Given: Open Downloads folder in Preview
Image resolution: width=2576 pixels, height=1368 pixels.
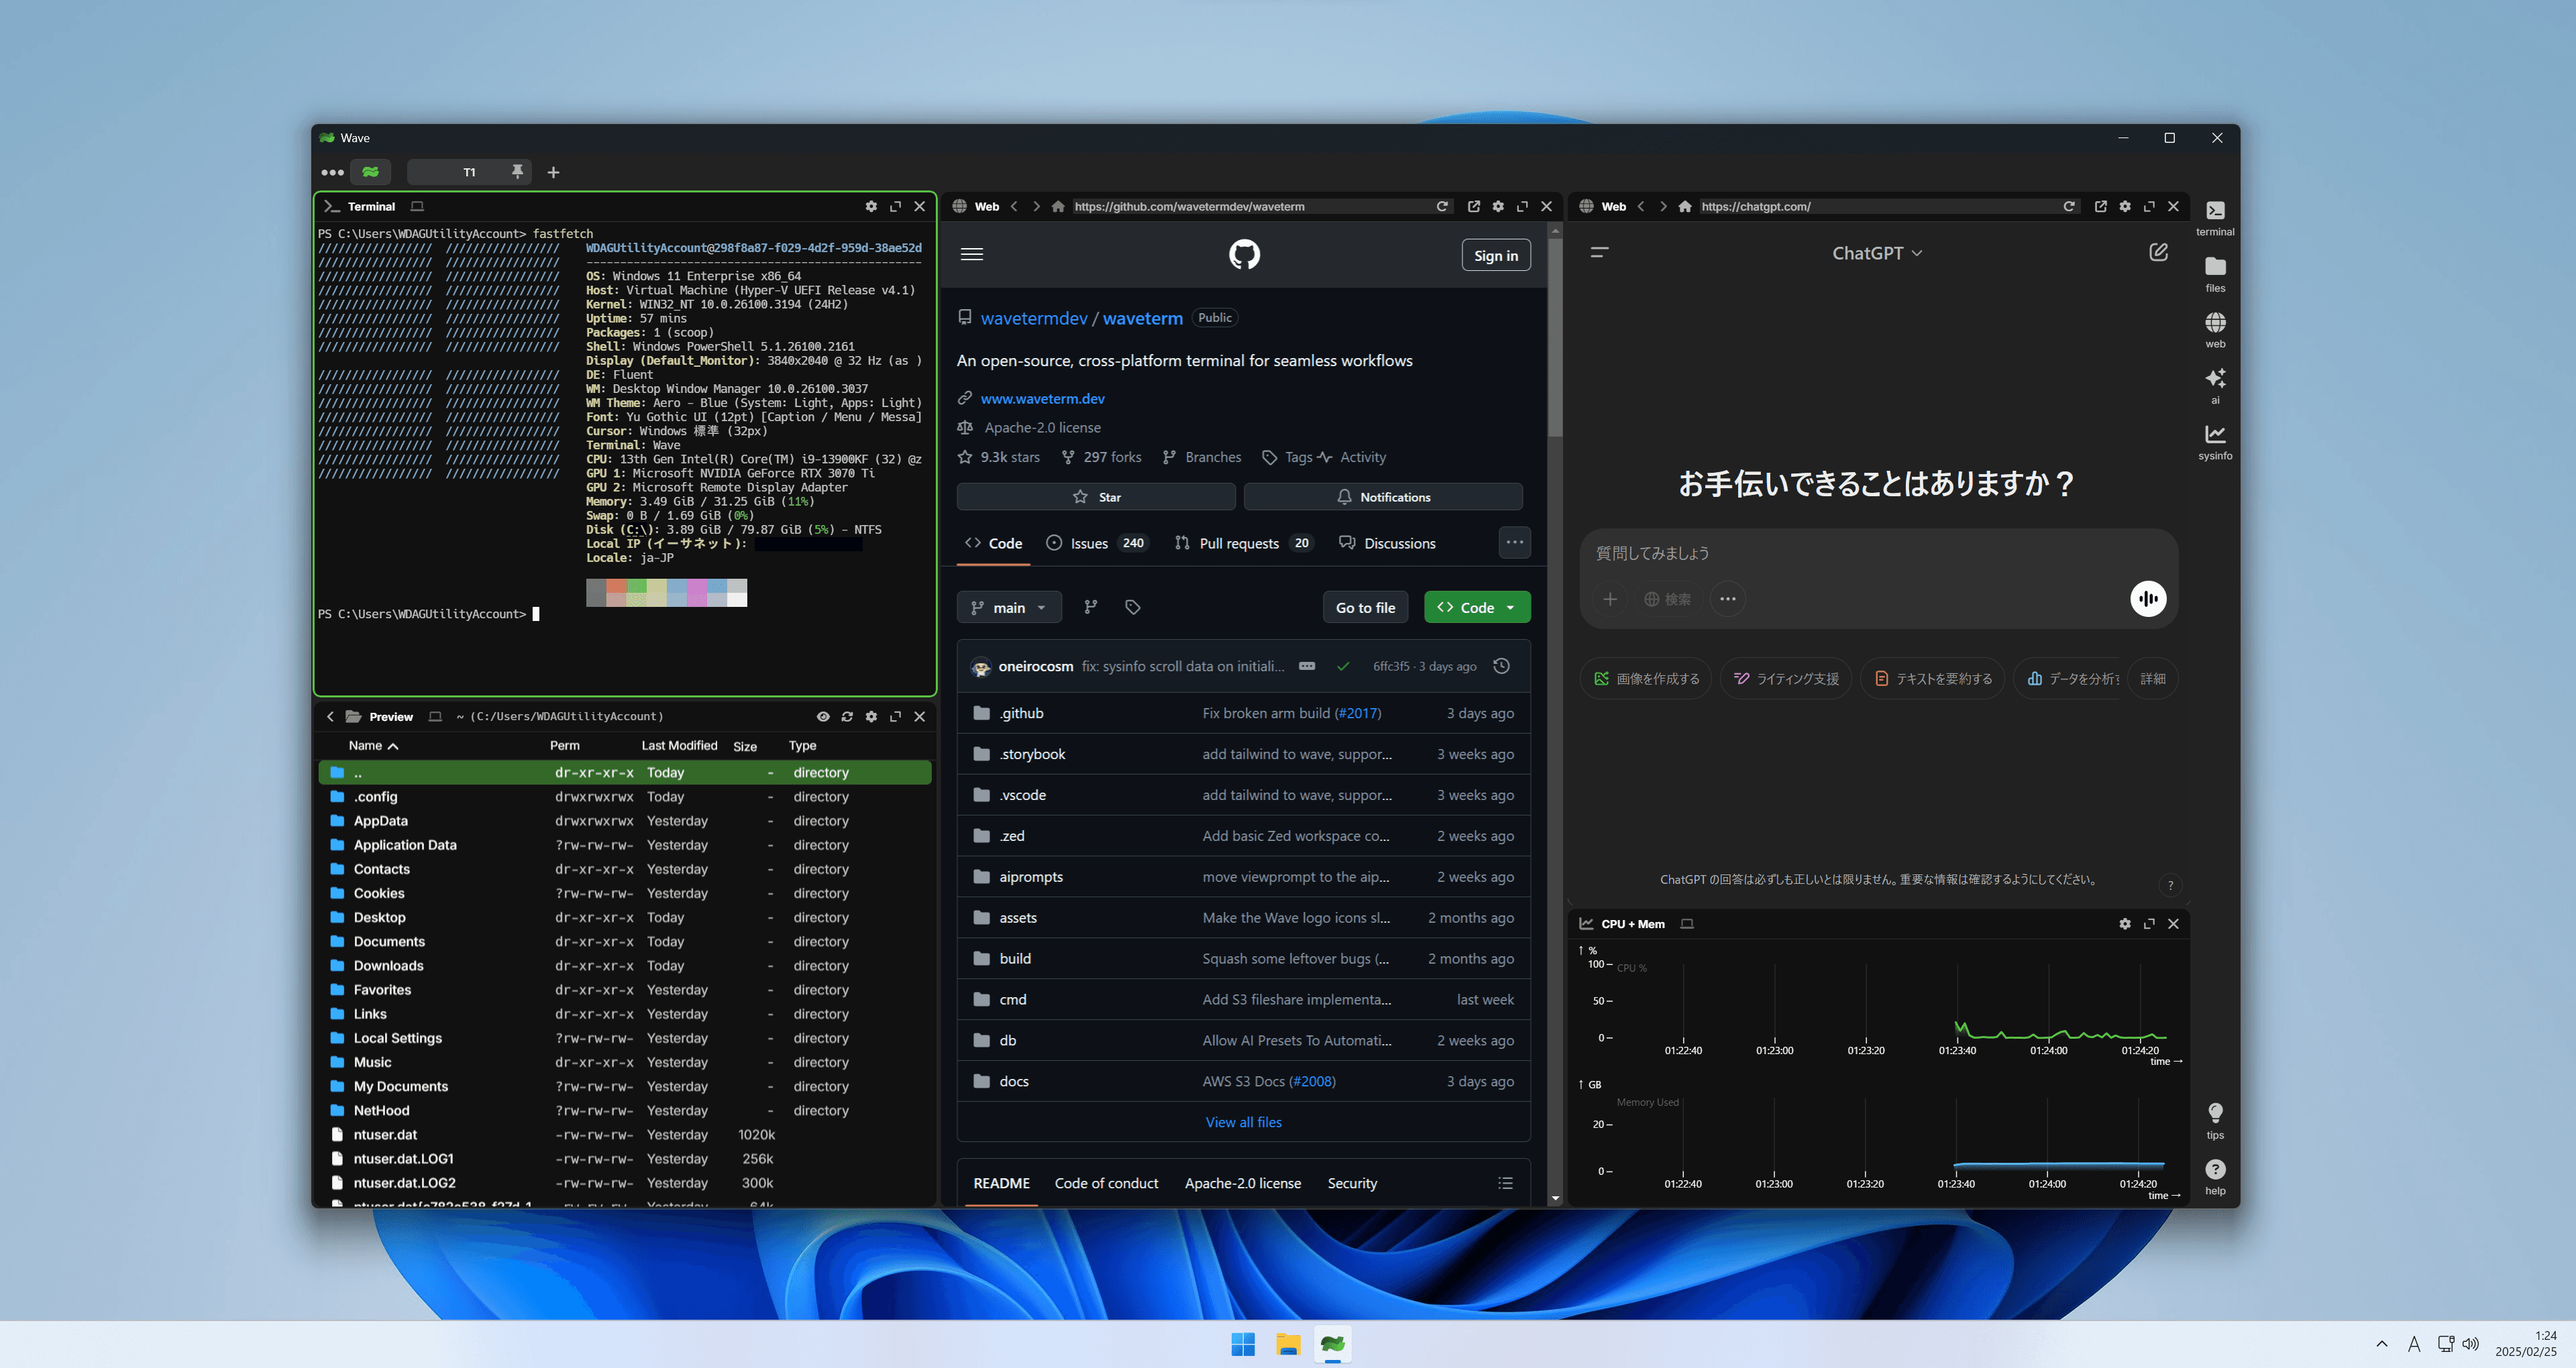Looking at the screenshot, I should pos(625,965).
